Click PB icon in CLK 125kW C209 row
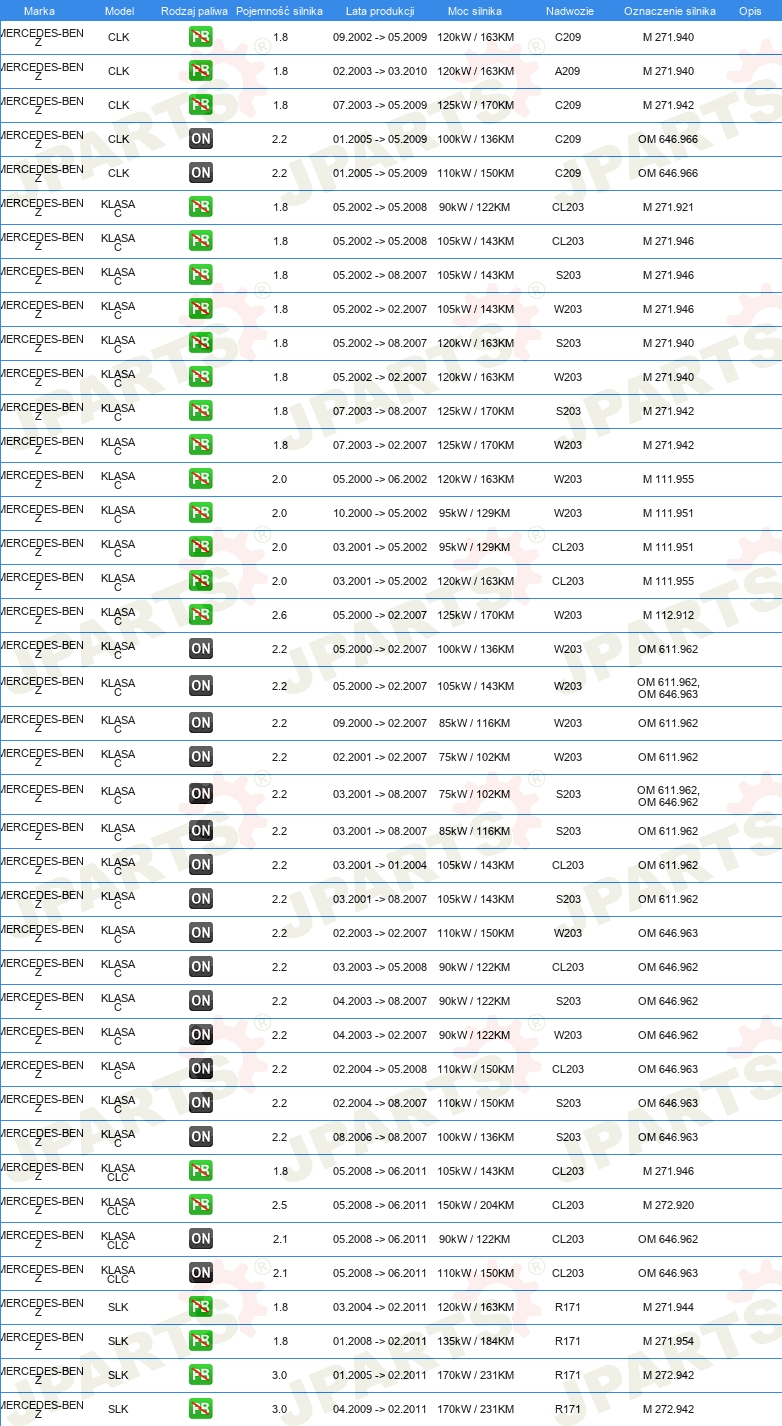The image size is (782, 1426). coord(201,105)
